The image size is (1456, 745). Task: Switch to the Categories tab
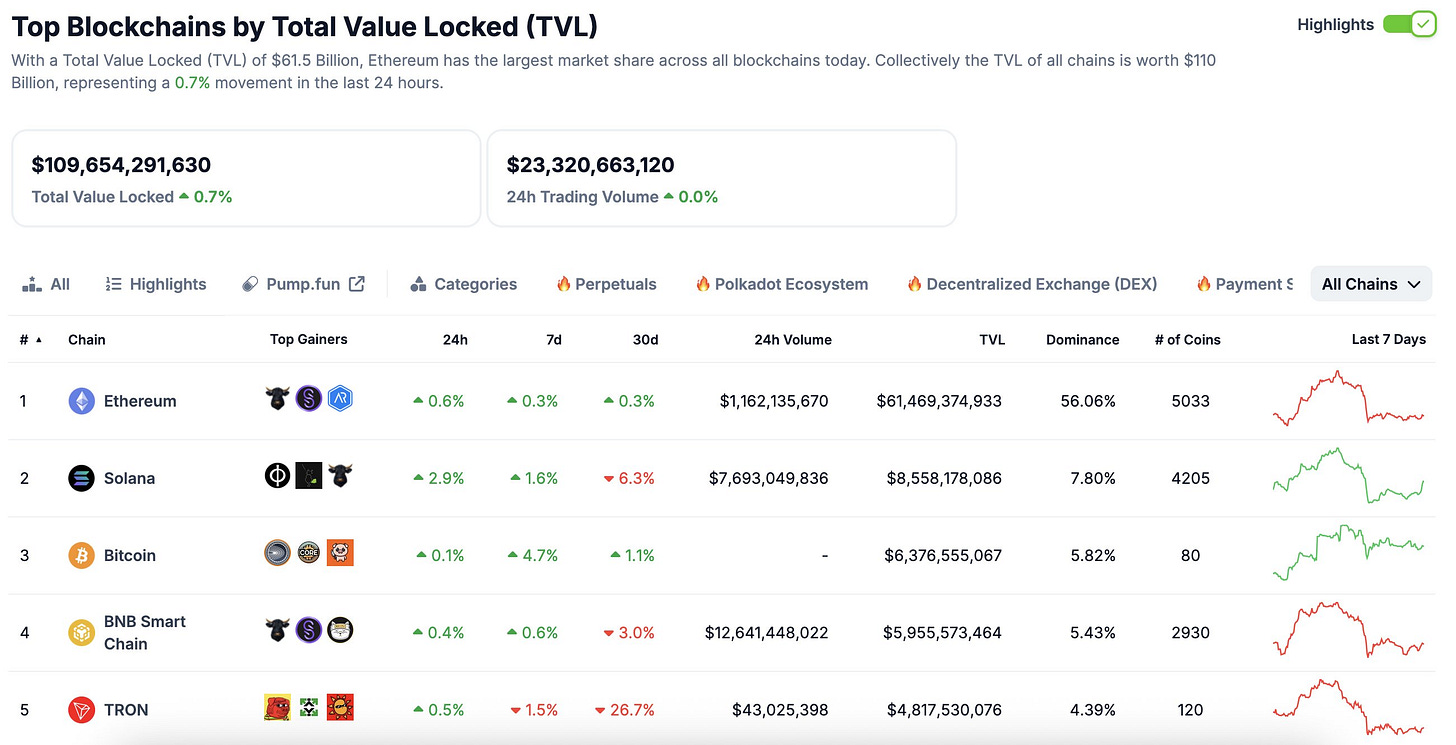(463, 284)
